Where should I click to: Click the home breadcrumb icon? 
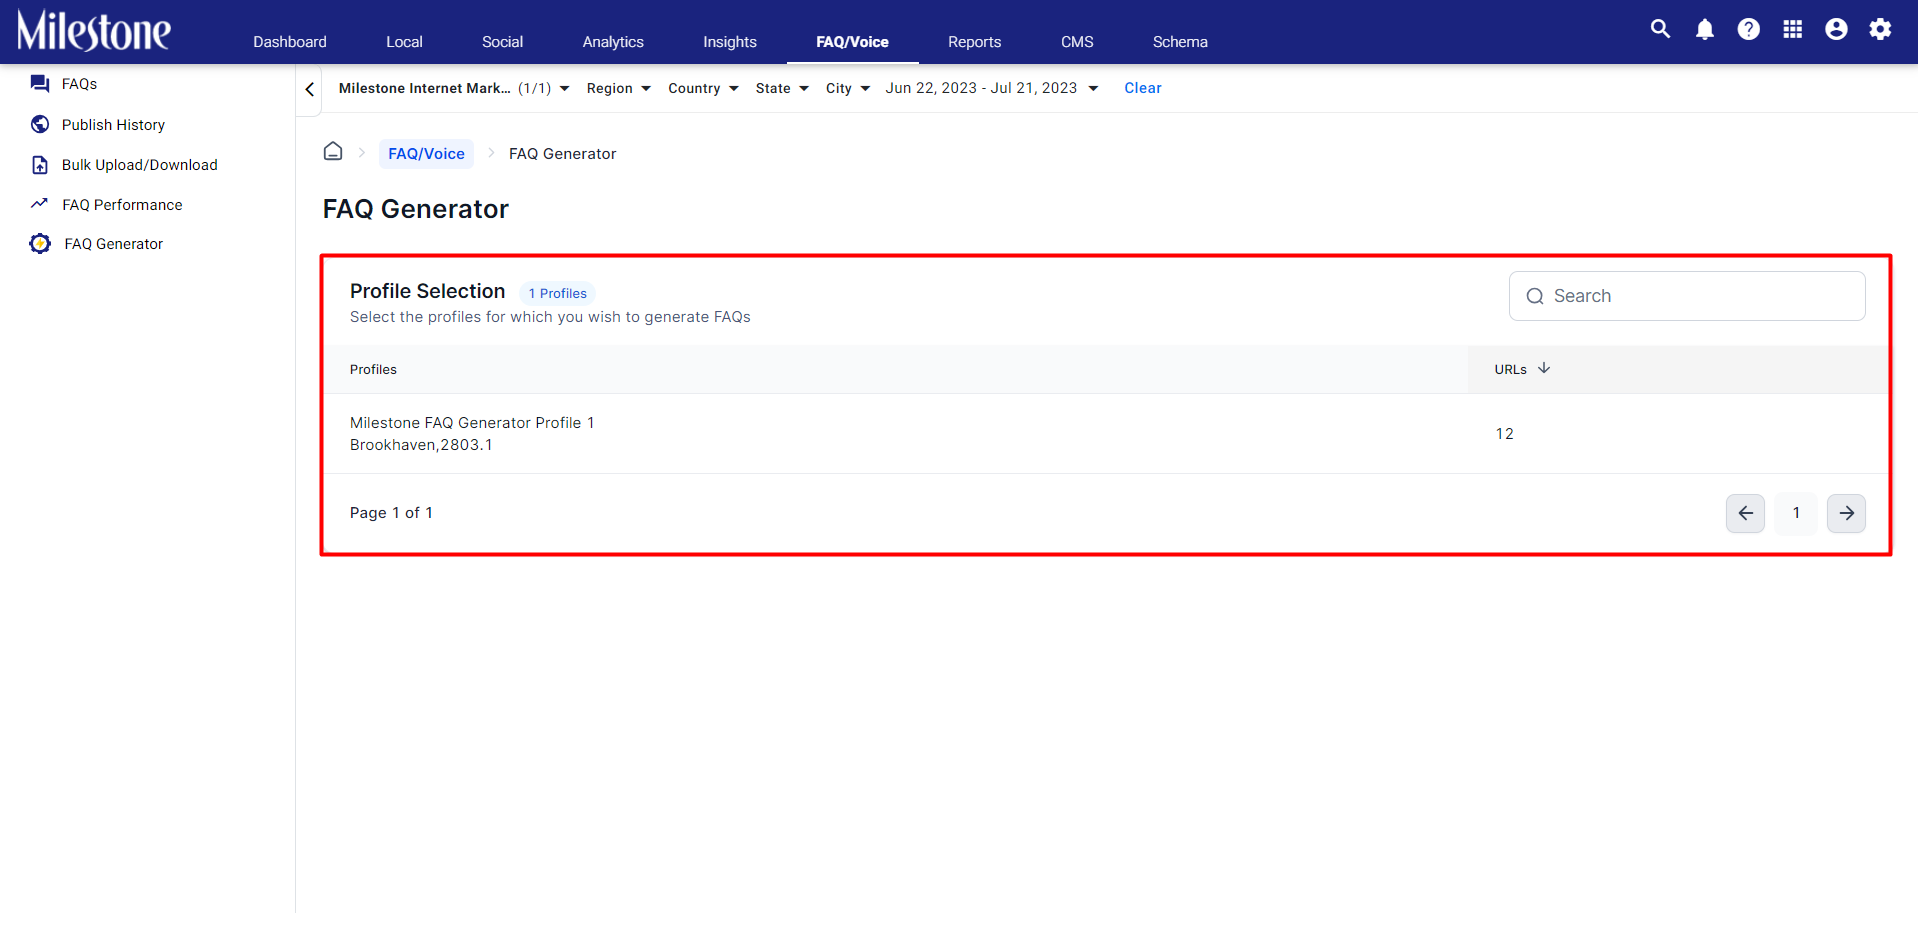click(x=333, y=152)
